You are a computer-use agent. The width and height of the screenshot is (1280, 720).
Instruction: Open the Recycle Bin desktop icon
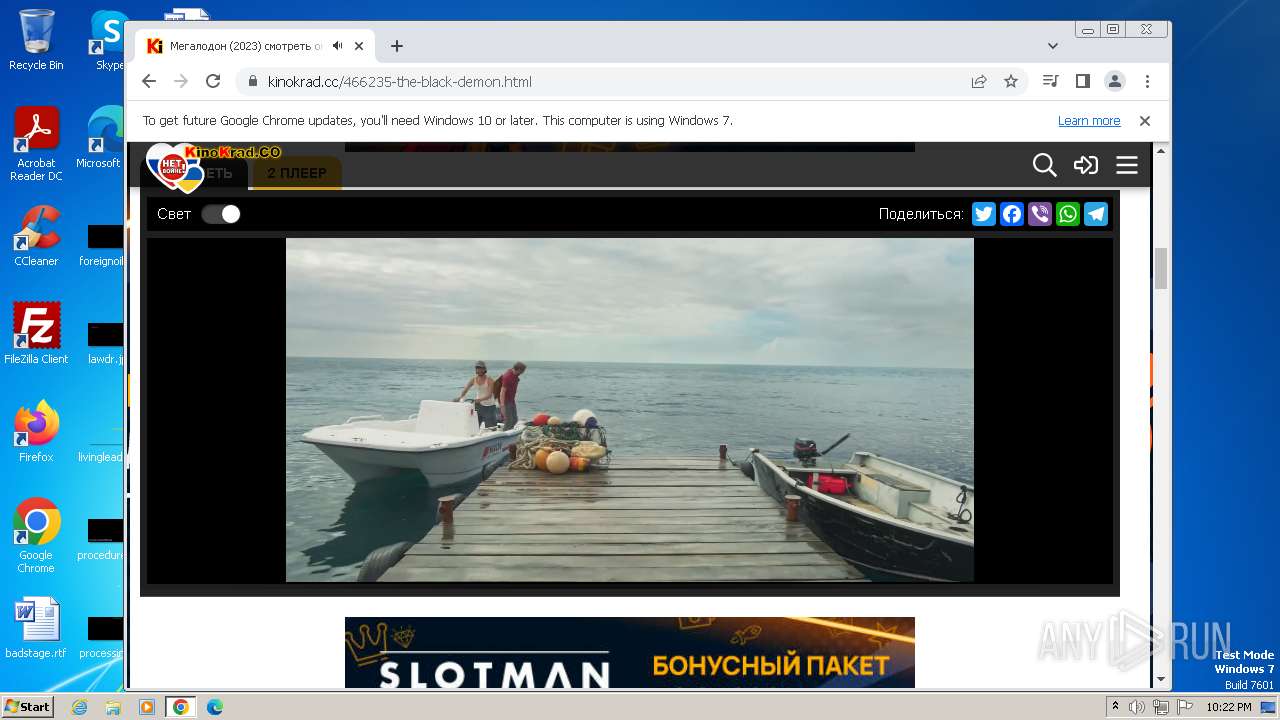coord(36,40)
